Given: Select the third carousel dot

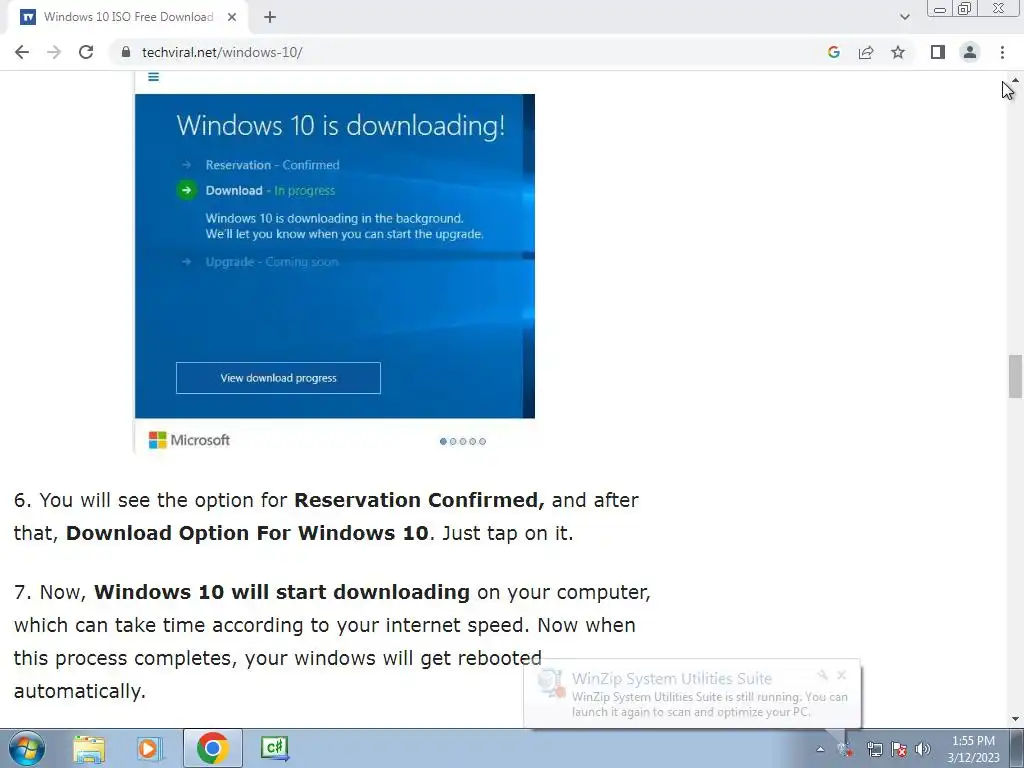Looking at the screenshot, I should pos(463,441).
